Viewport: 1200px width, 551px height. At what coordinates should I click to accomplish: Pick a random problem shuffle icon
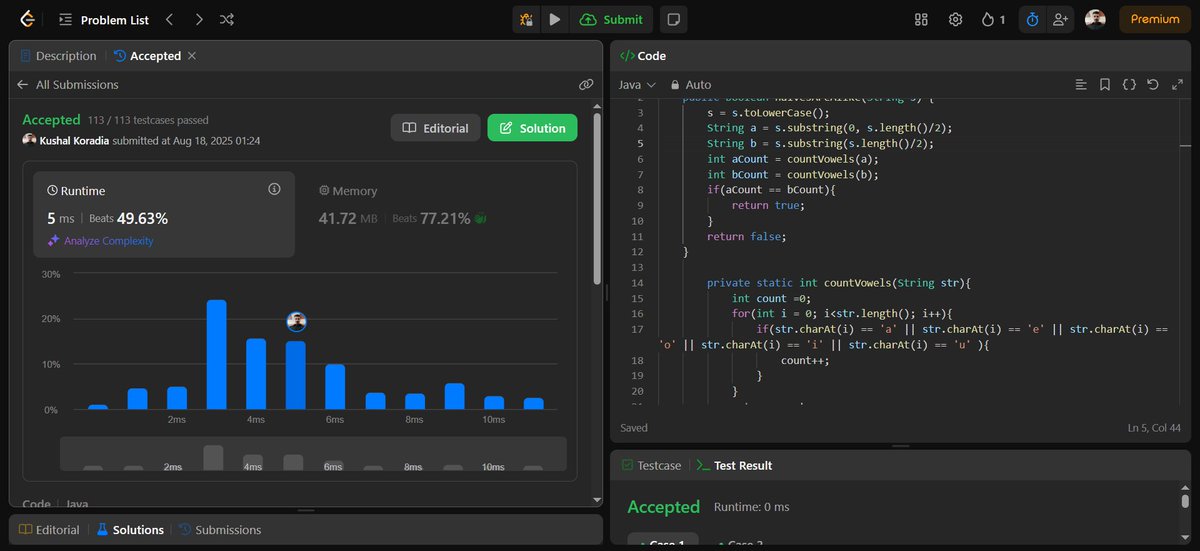(227, 19)
